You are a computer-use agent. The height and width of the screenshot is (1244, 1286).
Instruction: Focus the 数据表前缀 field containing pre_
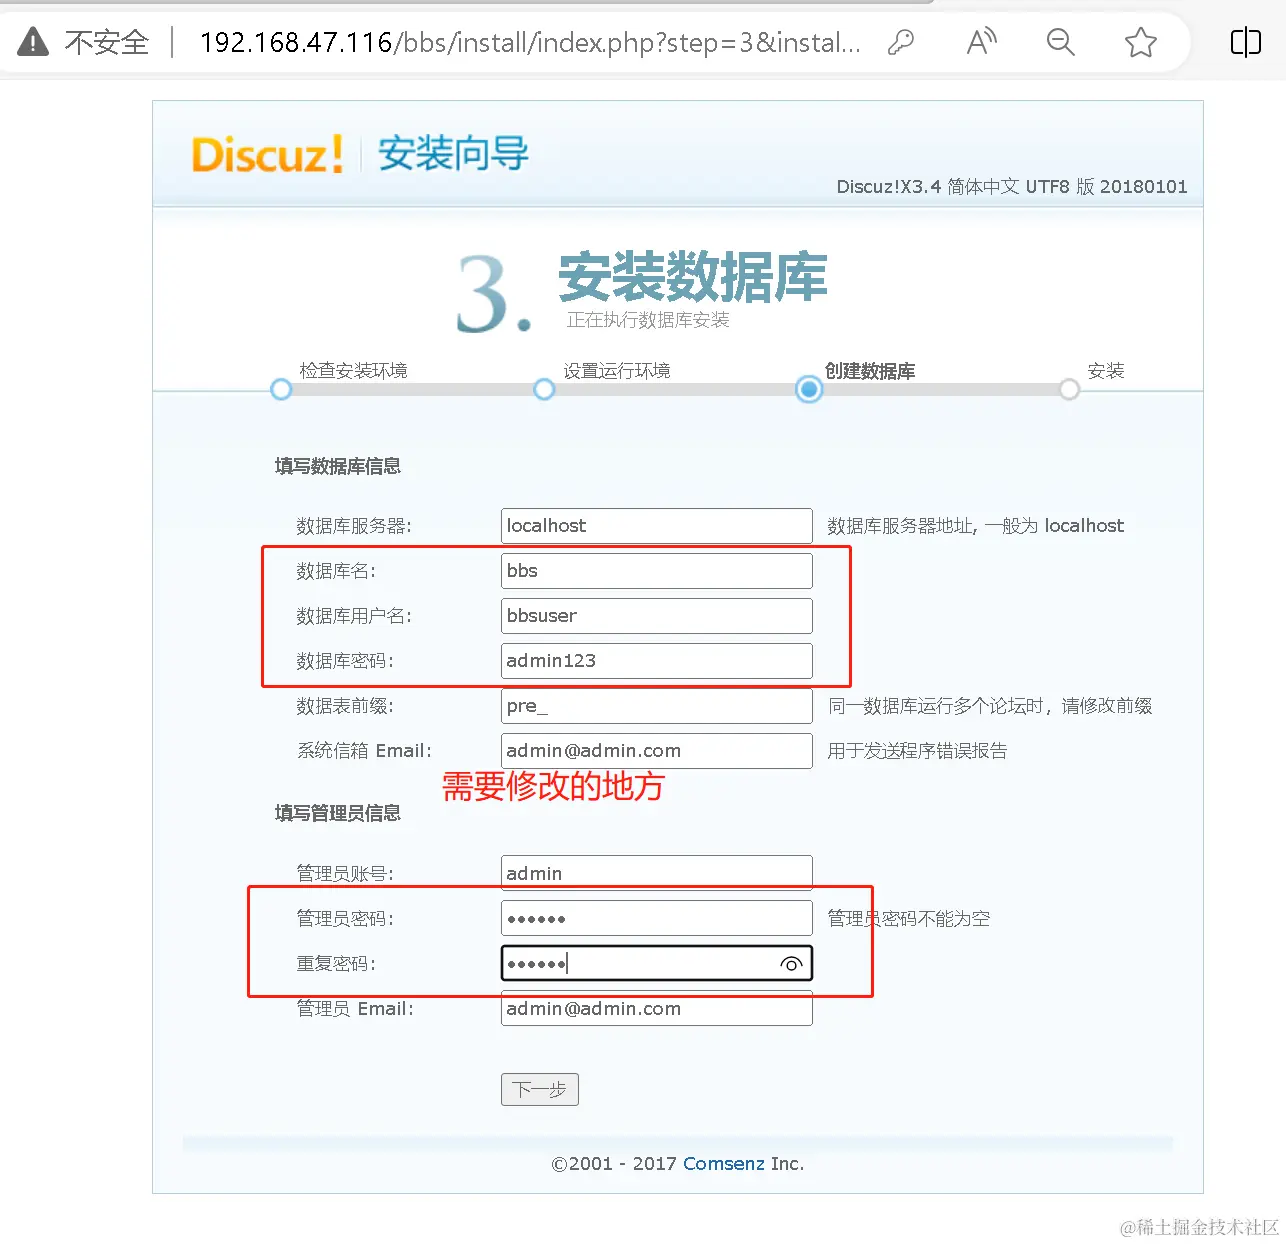point(657,706)
